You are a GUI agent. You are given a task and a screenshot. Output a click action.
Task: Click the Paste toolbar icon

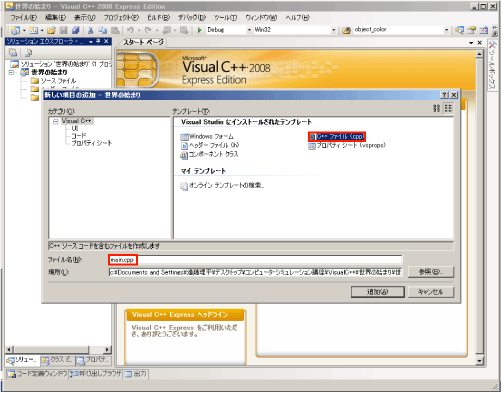[115, 30]
